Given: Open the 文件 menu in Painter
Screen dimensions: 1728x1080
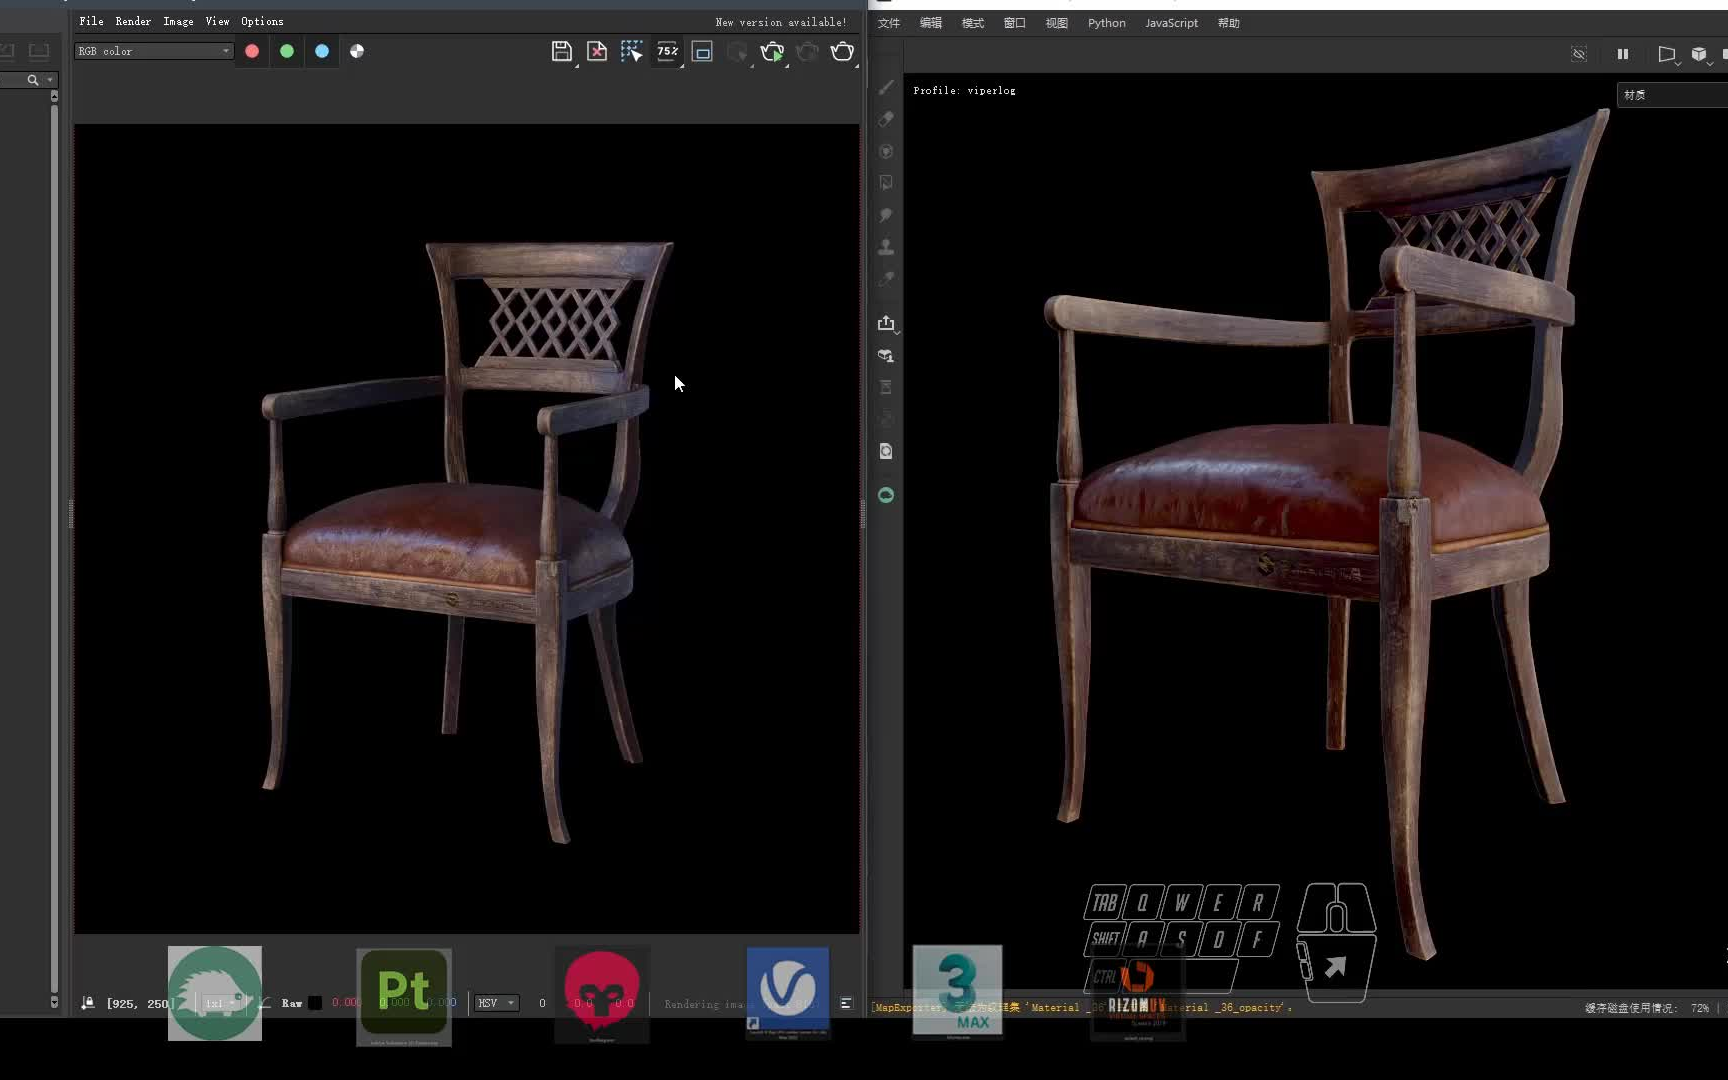Looking at the screenshot, I should point(889,23).
